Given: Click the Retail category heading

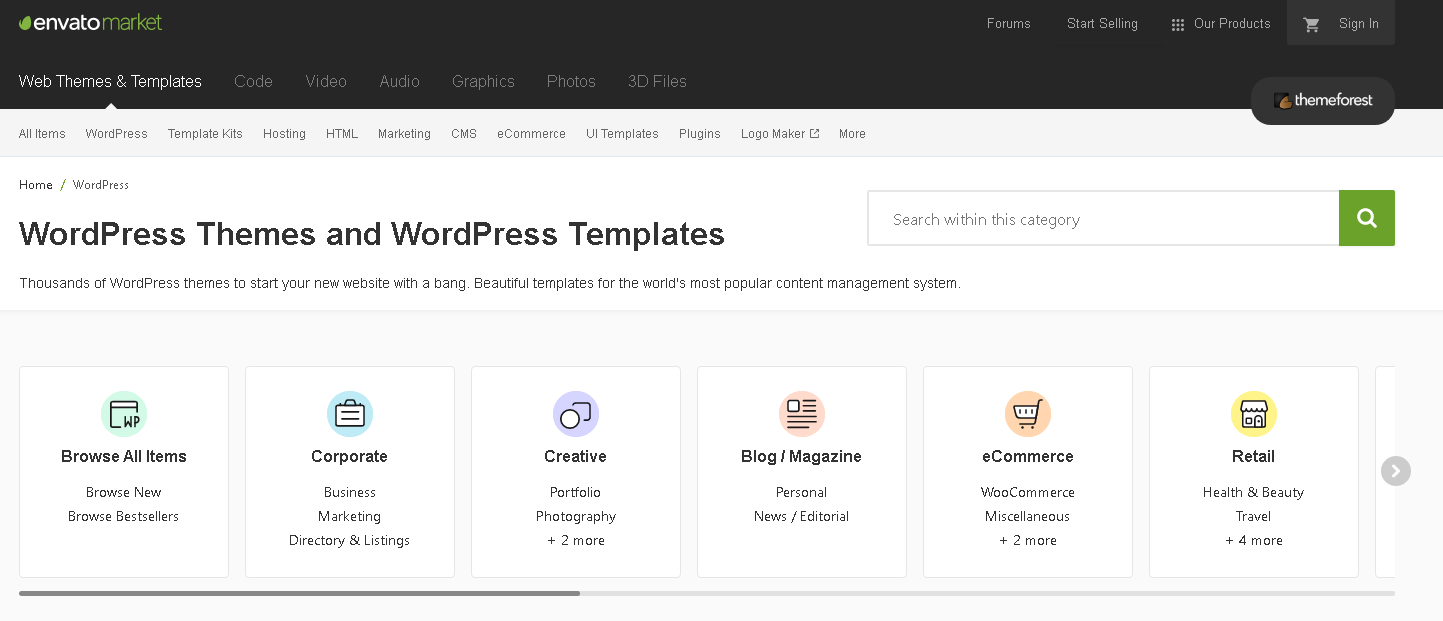Looking at the screenshot, I should (x=1254, y=456).
